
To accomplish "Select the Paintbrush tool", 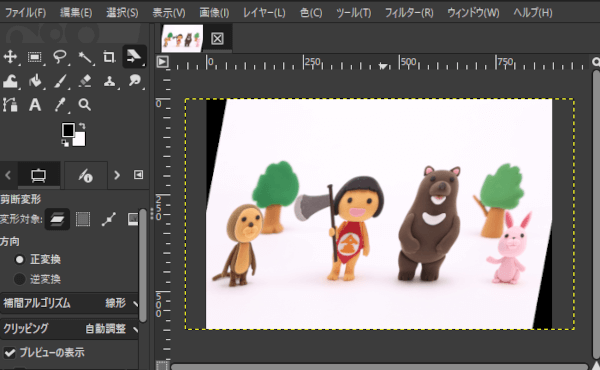I will 60,81.
